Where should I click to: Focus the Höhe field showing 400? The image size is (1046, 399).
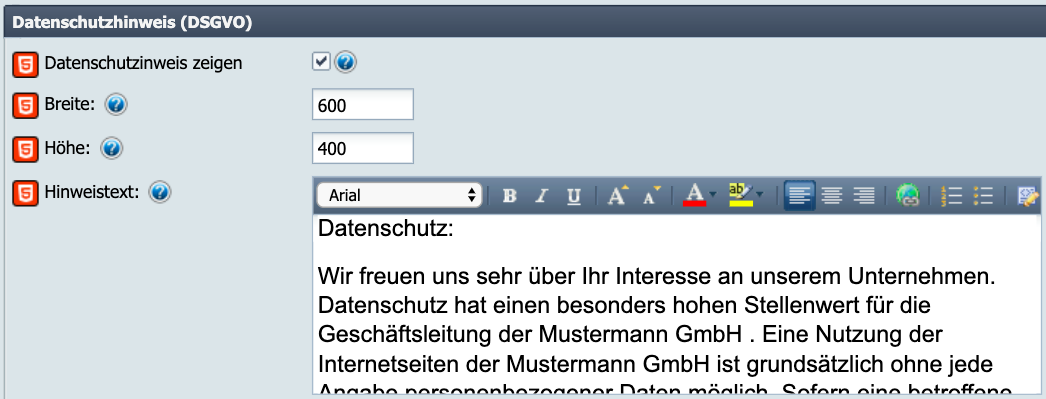click(x=363, y=148)
